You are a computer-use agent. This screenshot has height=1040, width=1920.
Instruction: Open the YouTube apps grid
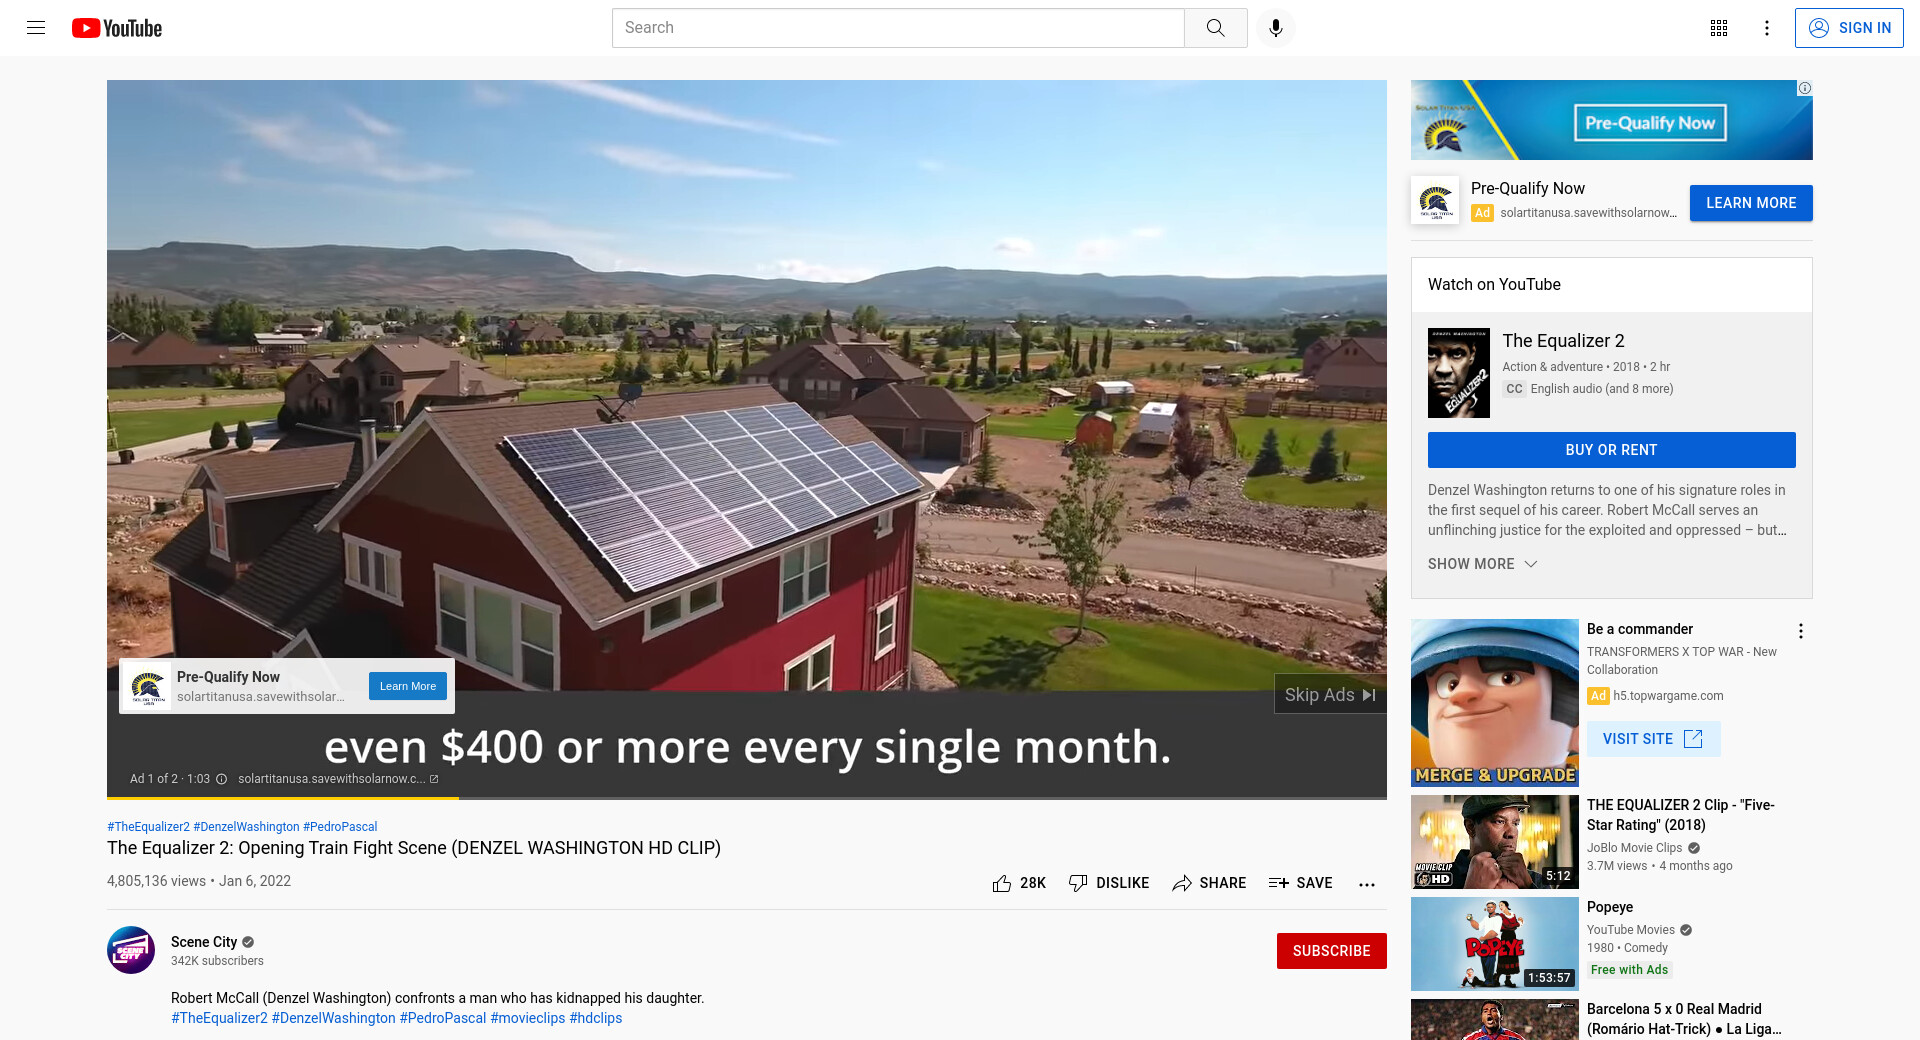coord(1719,28)
